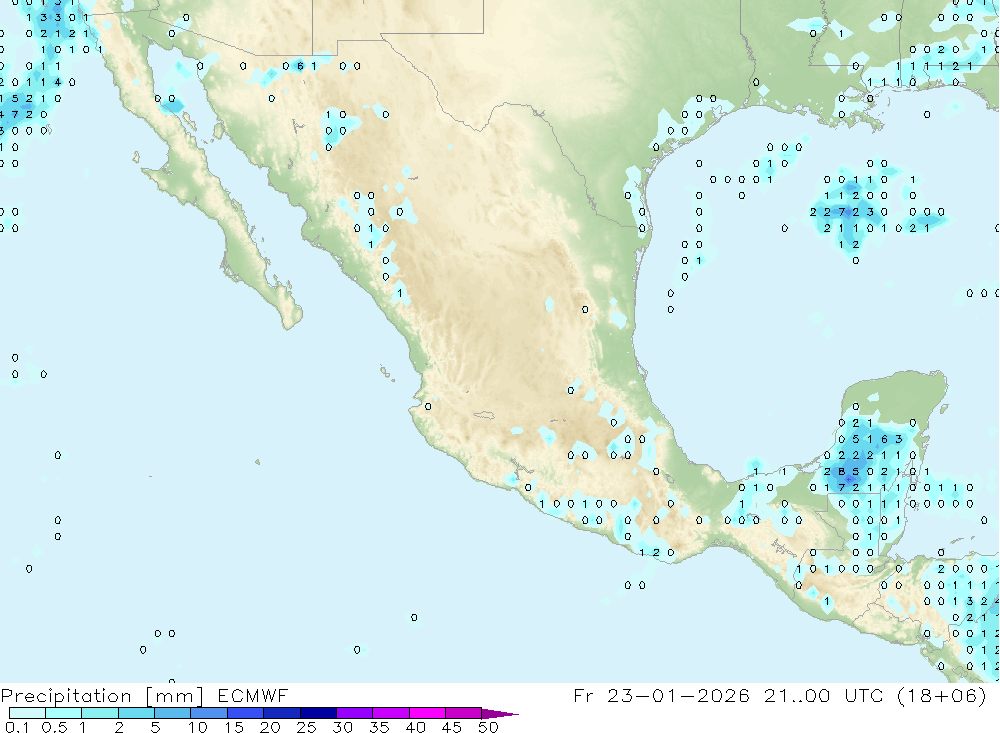Click the 35–40 mm purple legend swatch
This screenshot has width=1000, height=733.
tap(391, 713)
